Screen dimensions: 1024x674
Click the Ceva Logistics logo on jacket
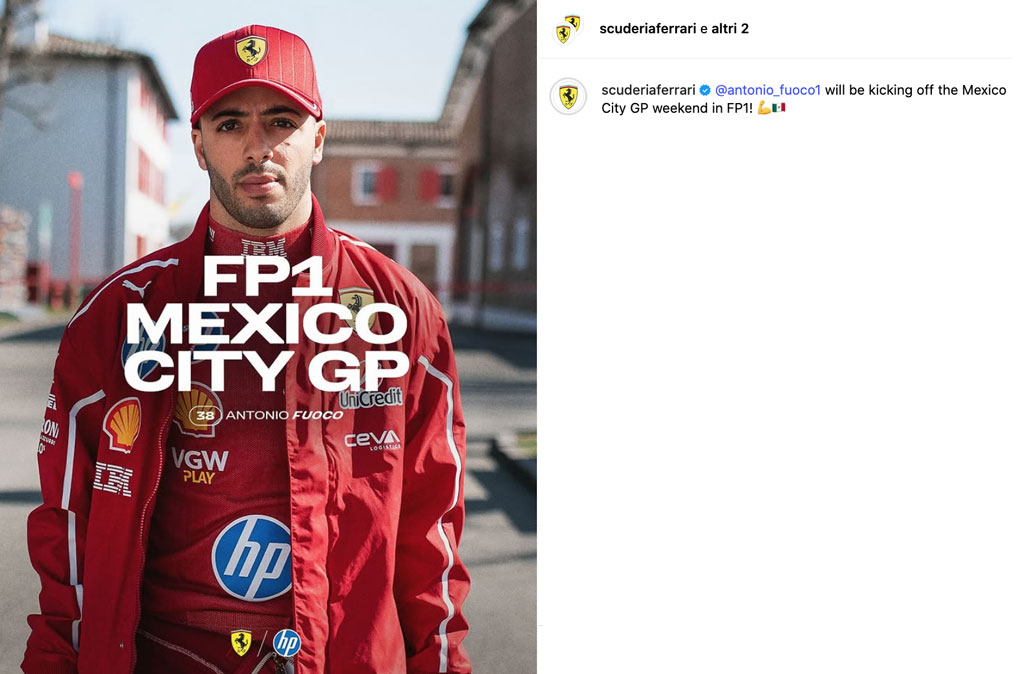coord(372,440)
